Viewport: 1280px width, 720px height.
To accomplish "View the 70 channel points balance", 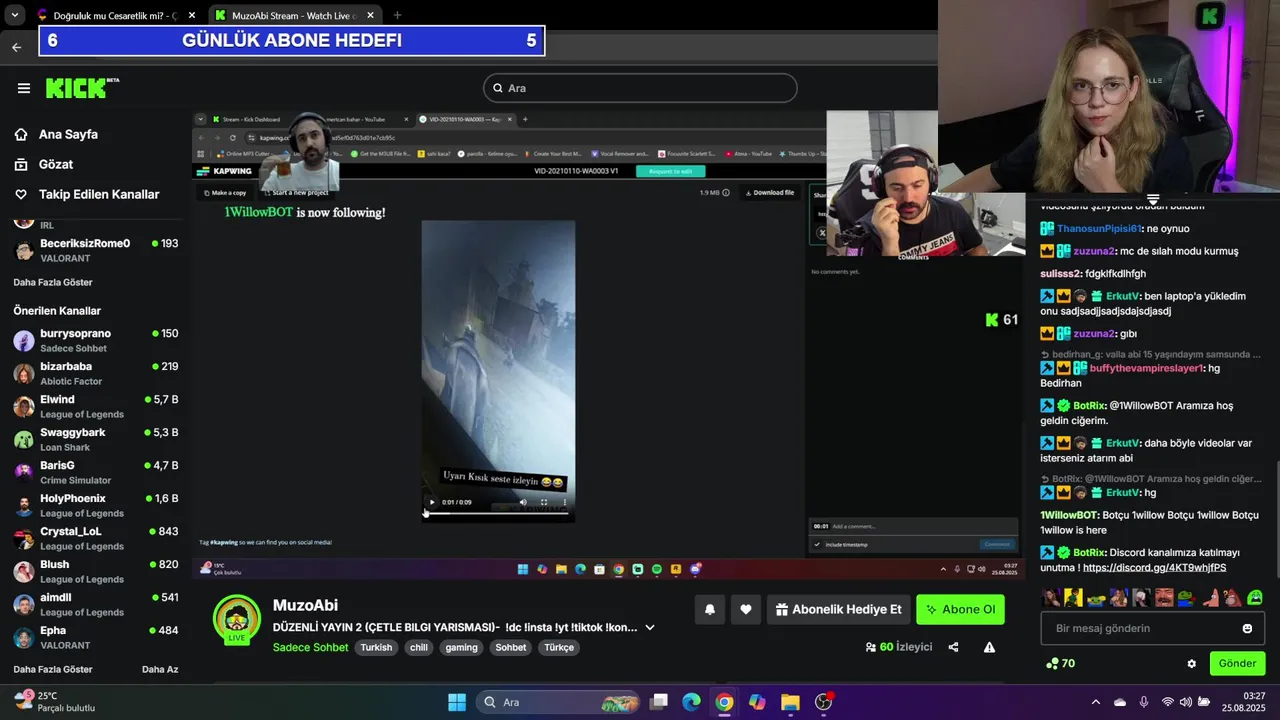I will (x=1060, y=663).
